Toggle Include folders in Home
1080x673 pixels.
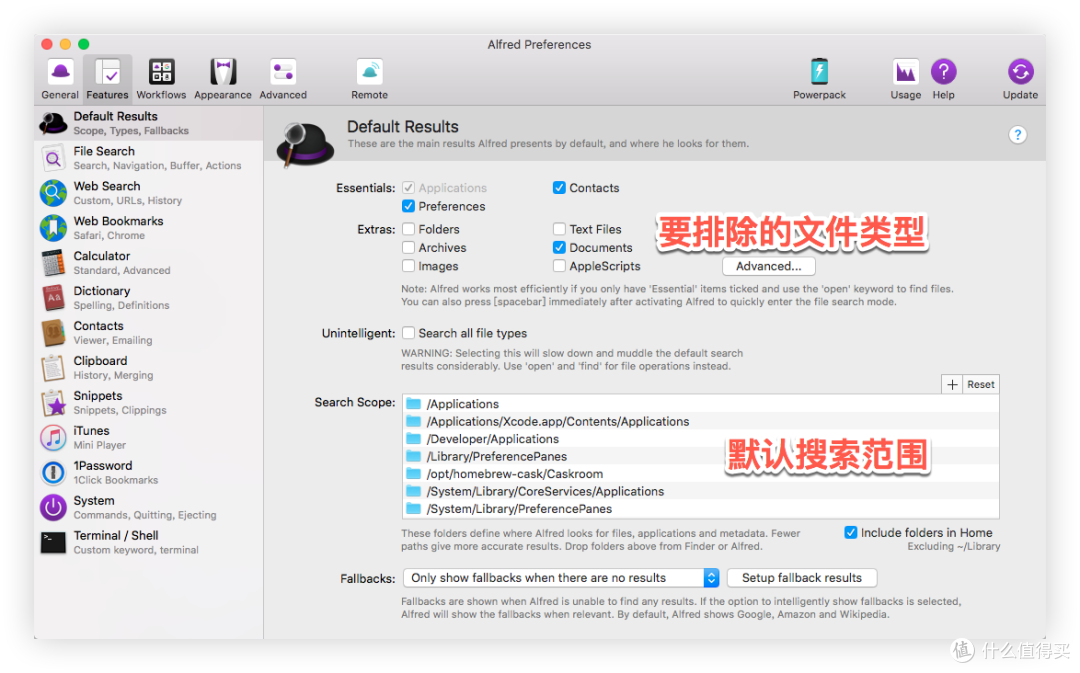tap(851, 532)
